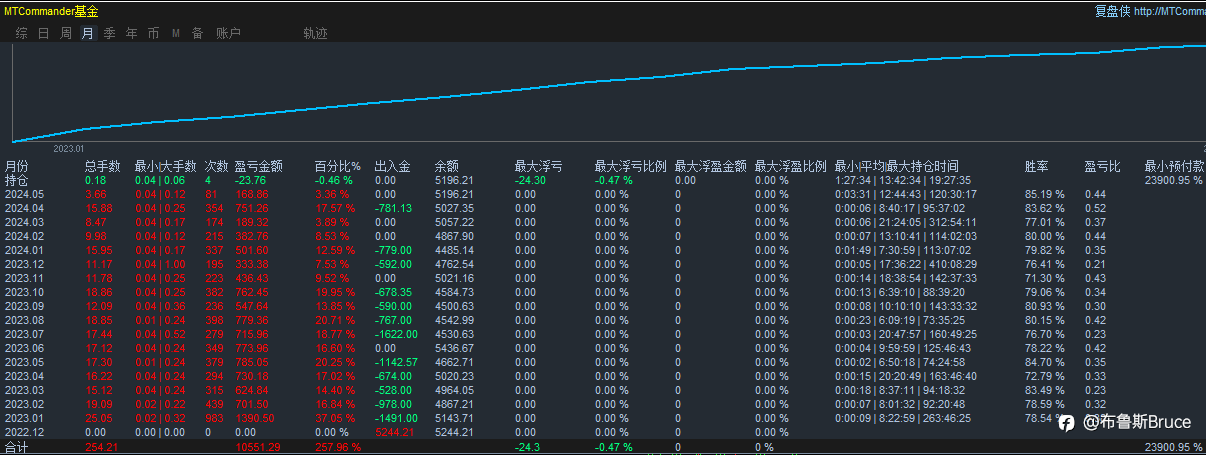This screenshot has height=455, width=1206.
Task: Switch to the 日 daily tab
Action: (x=43, y=33)
